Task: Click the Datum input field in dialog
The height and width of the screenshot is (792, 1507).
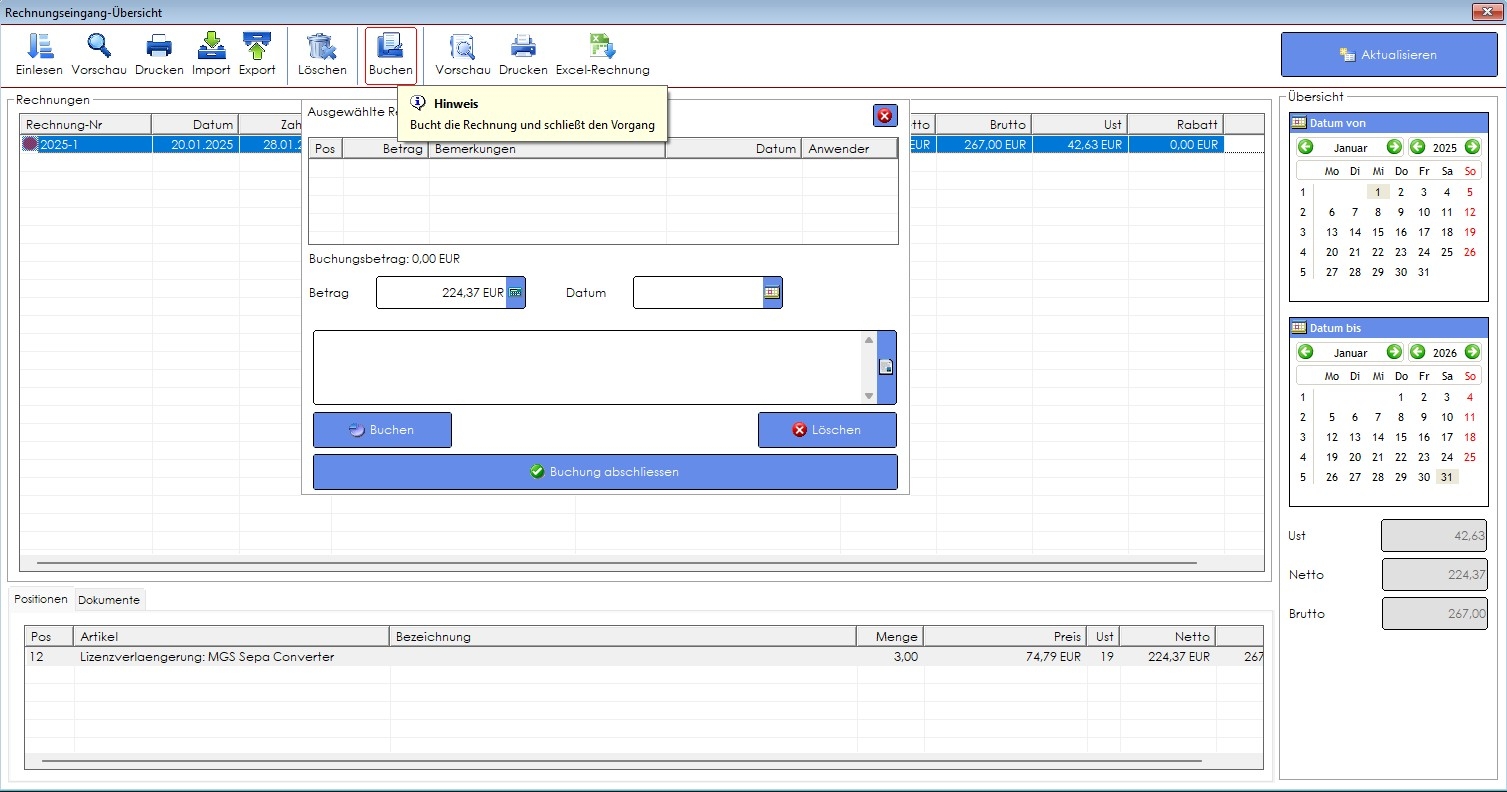Action: tap(698, 293)
